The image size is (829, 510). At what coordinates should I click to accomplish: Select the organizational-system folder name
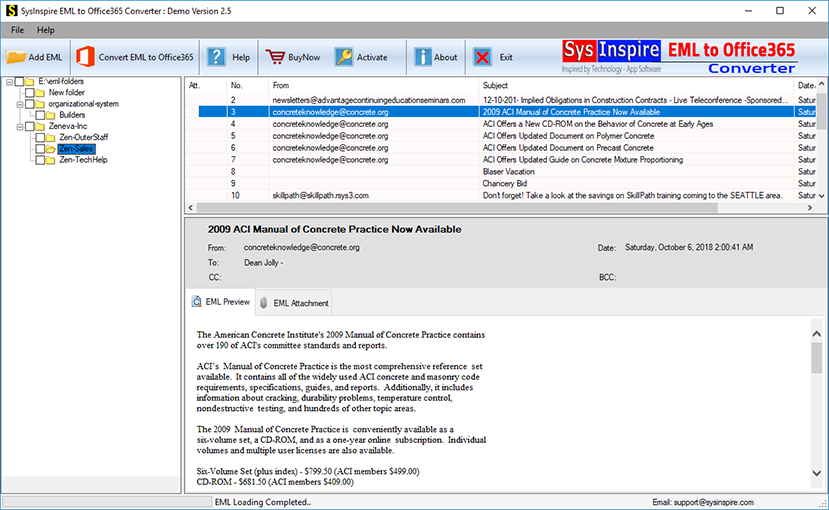pos(84,104)
